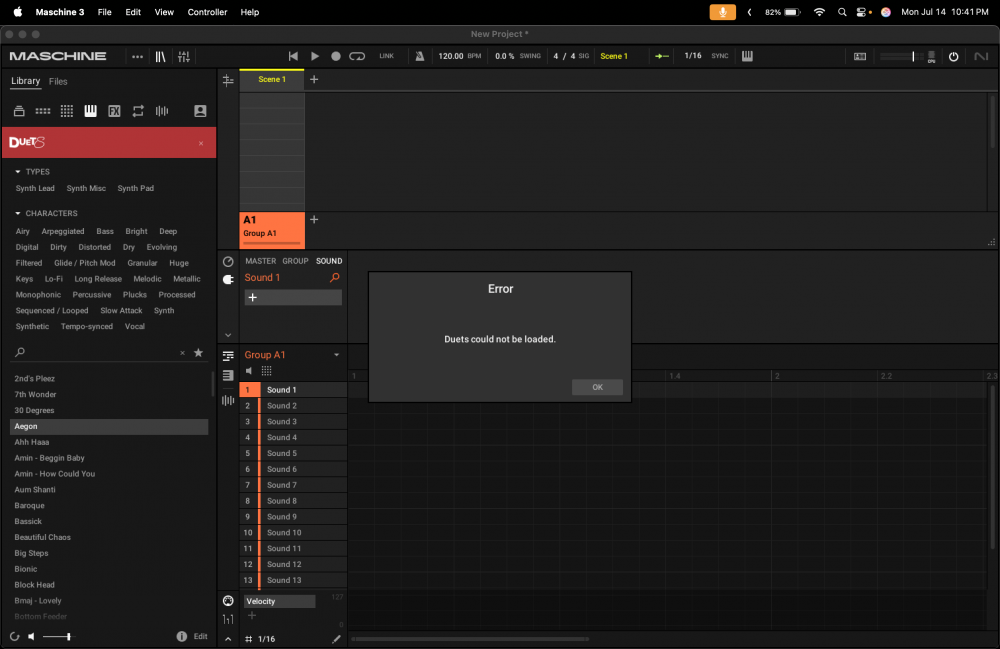Image resolution: width=1000 pixels, height=649 pixels.
Task: Click the 0.0 % swing value
Action: (504, 56)
